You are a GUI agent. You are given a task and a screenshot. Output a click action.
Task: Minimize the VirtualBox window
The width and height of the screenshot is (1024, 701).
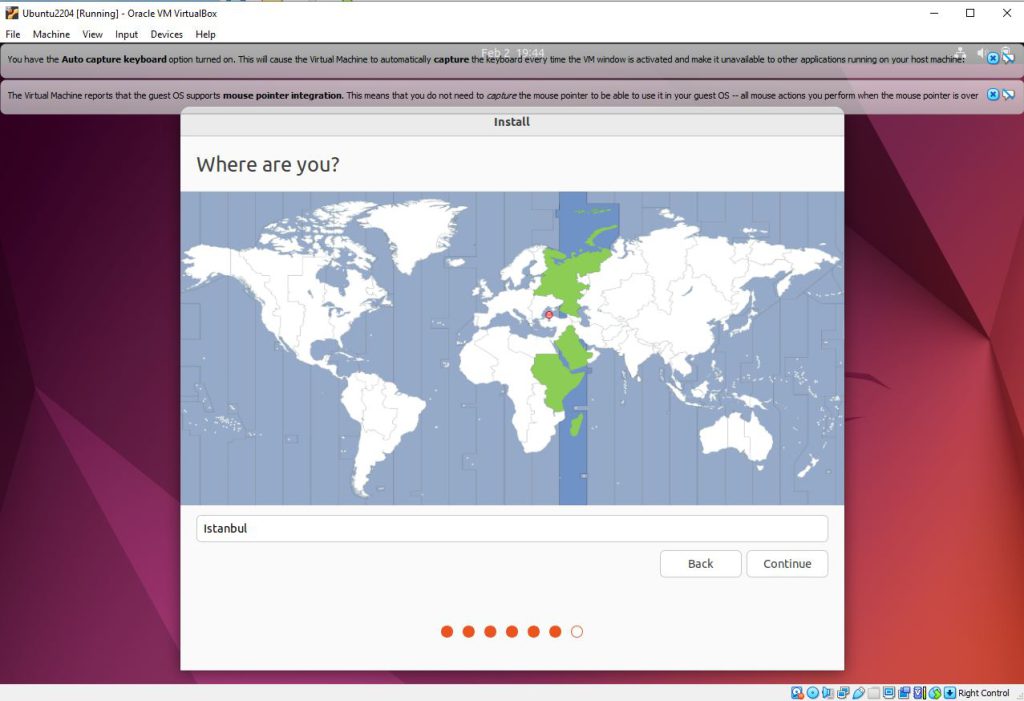click(934, 13)
